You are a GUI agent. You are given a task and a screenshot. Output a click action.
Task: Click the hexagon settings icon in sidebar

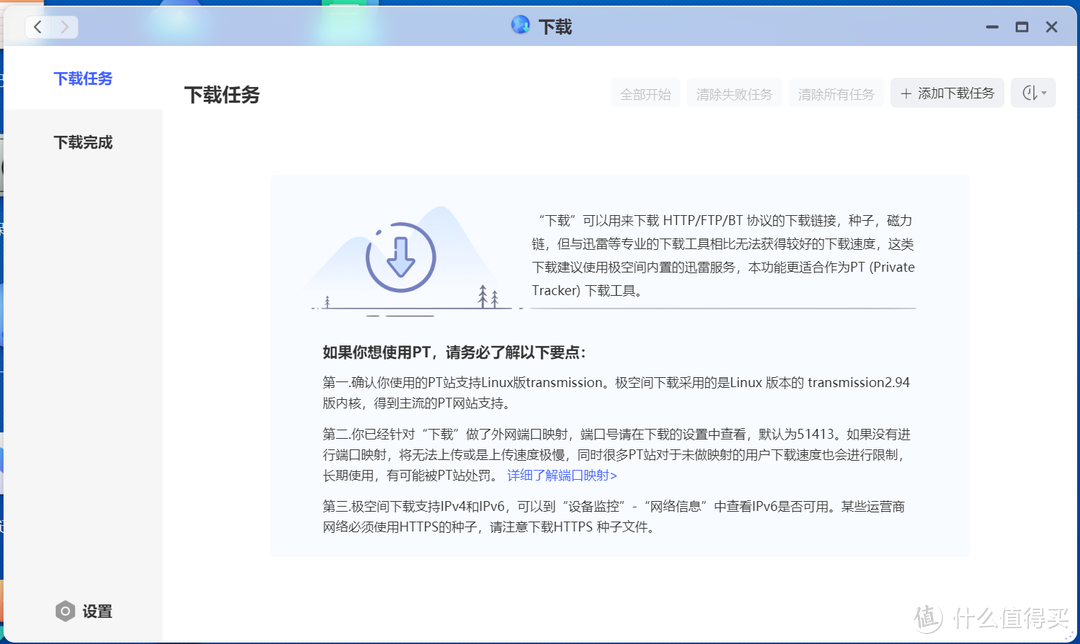pyautogui.click(x=65, y=611)
